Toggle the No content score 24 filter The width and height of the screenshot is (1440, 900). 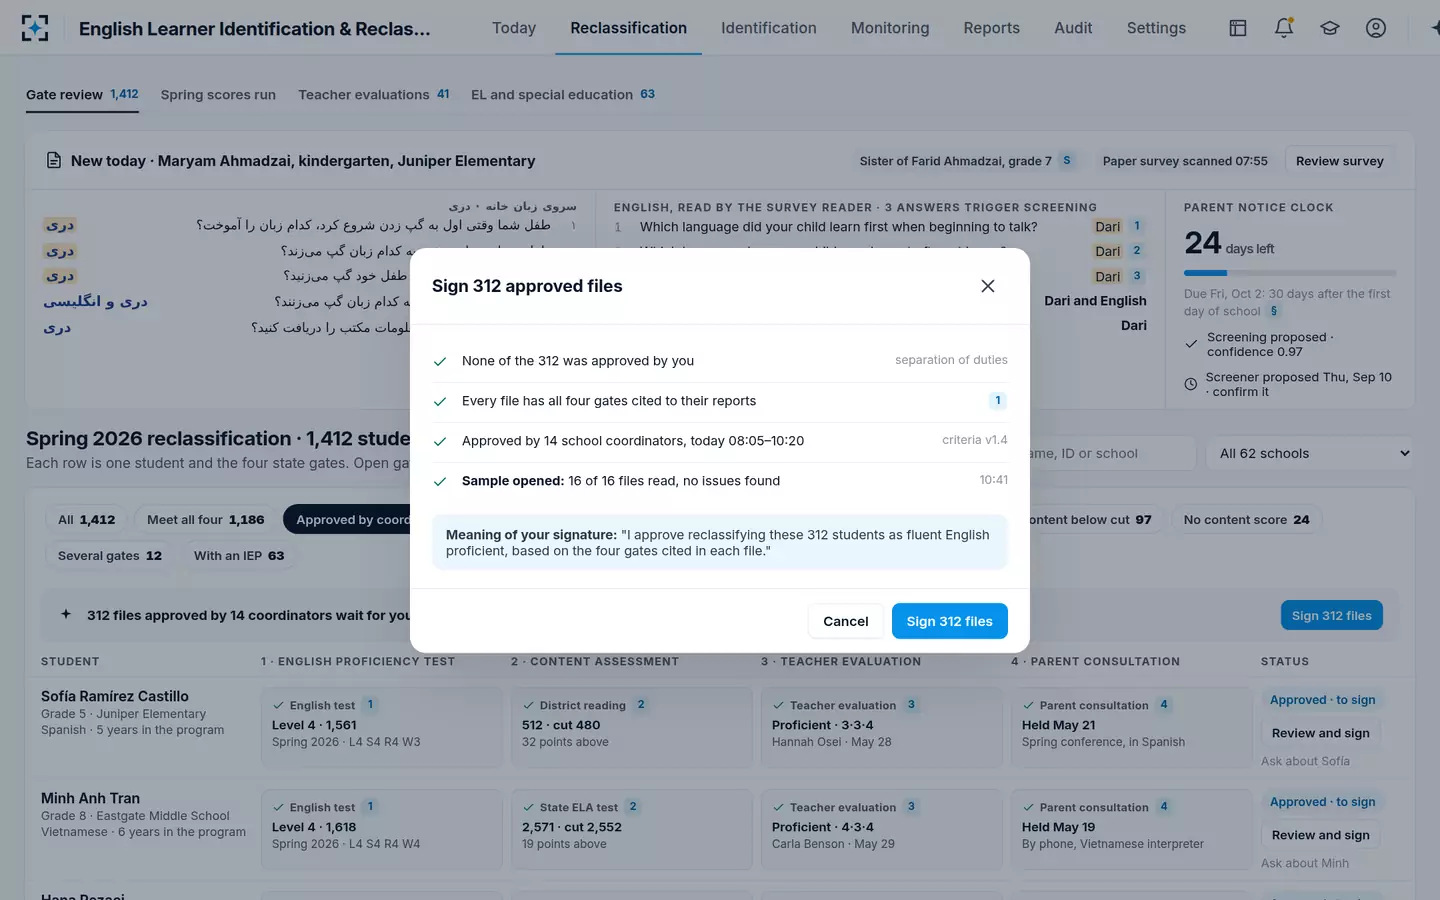pyautogui.click(x=1246, y=520)
